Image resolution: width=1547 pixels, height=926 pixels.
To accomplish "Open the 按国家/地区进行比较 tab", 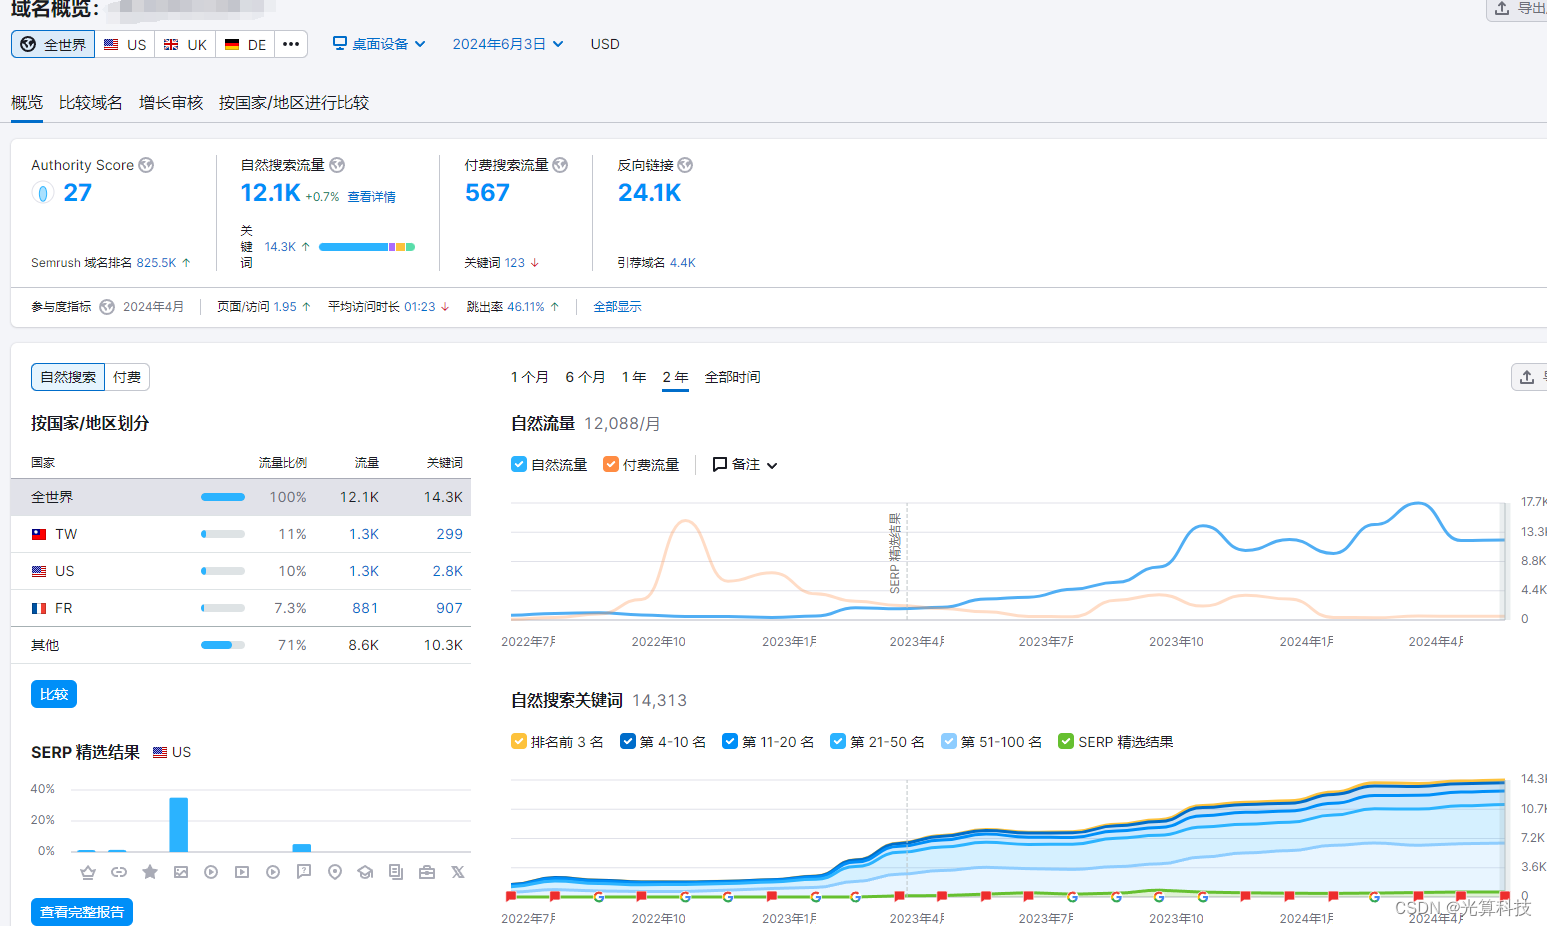I will point(294,103).
